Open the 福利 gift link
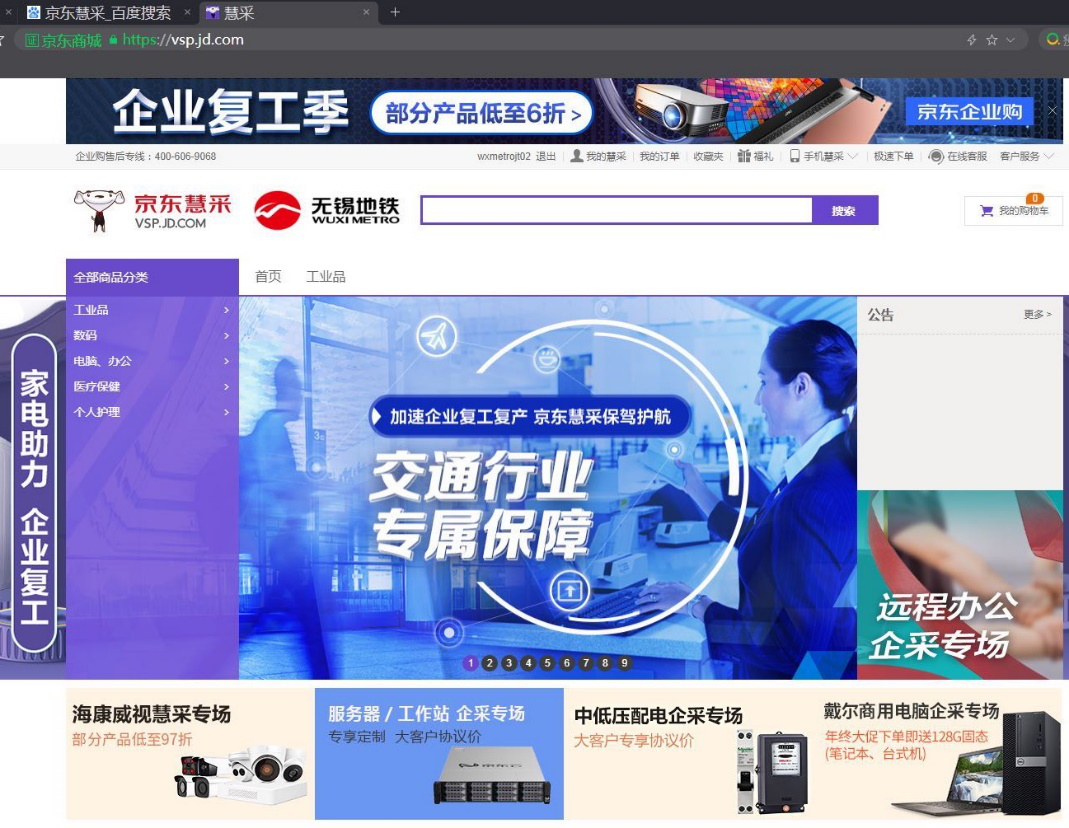The image size is (1069, 828). point(755,156)
